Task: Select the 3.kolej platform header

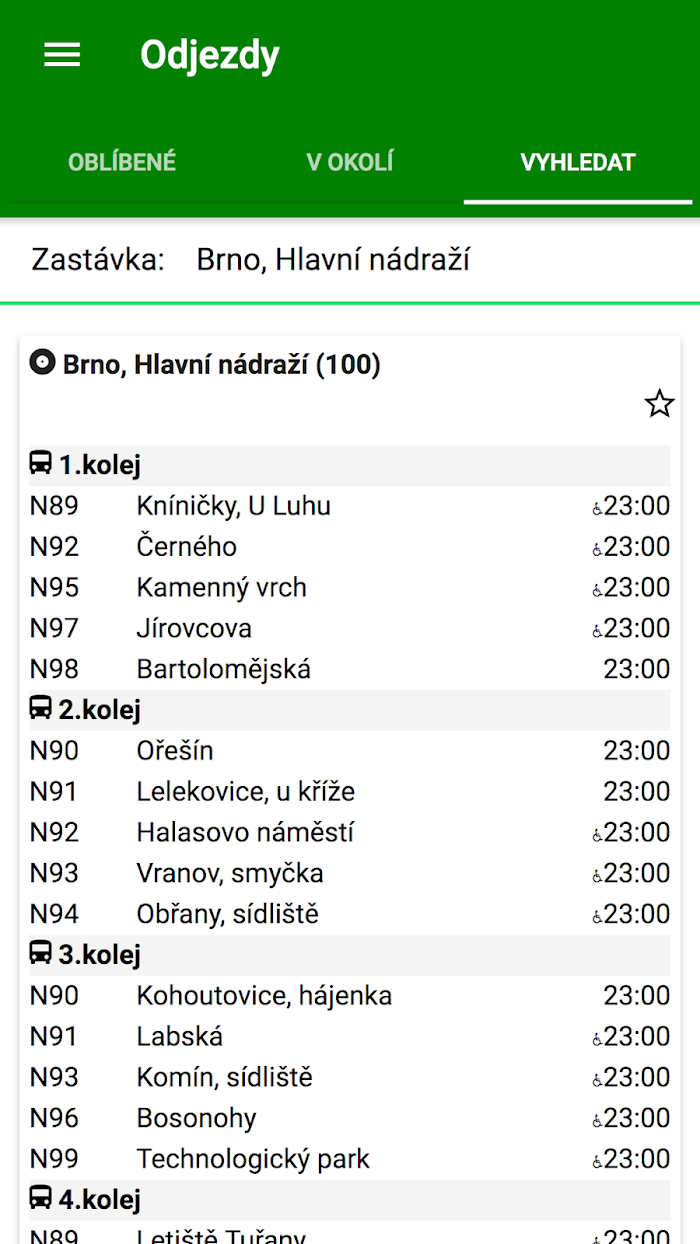Action: (x=350, y=955)
